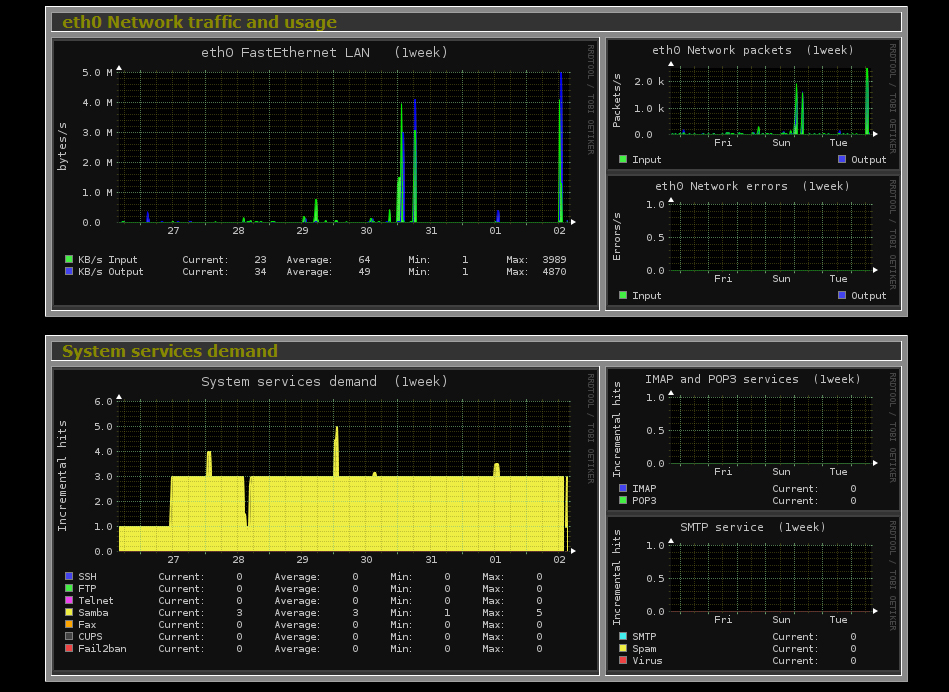Click the Output swatch under Network packets

coord(842,159)
